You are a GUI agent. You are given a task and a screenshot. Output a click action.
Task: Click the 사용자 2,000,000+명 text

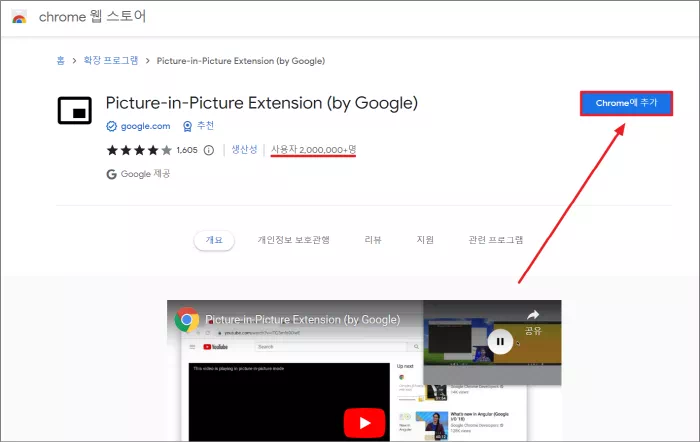(313, 150)
